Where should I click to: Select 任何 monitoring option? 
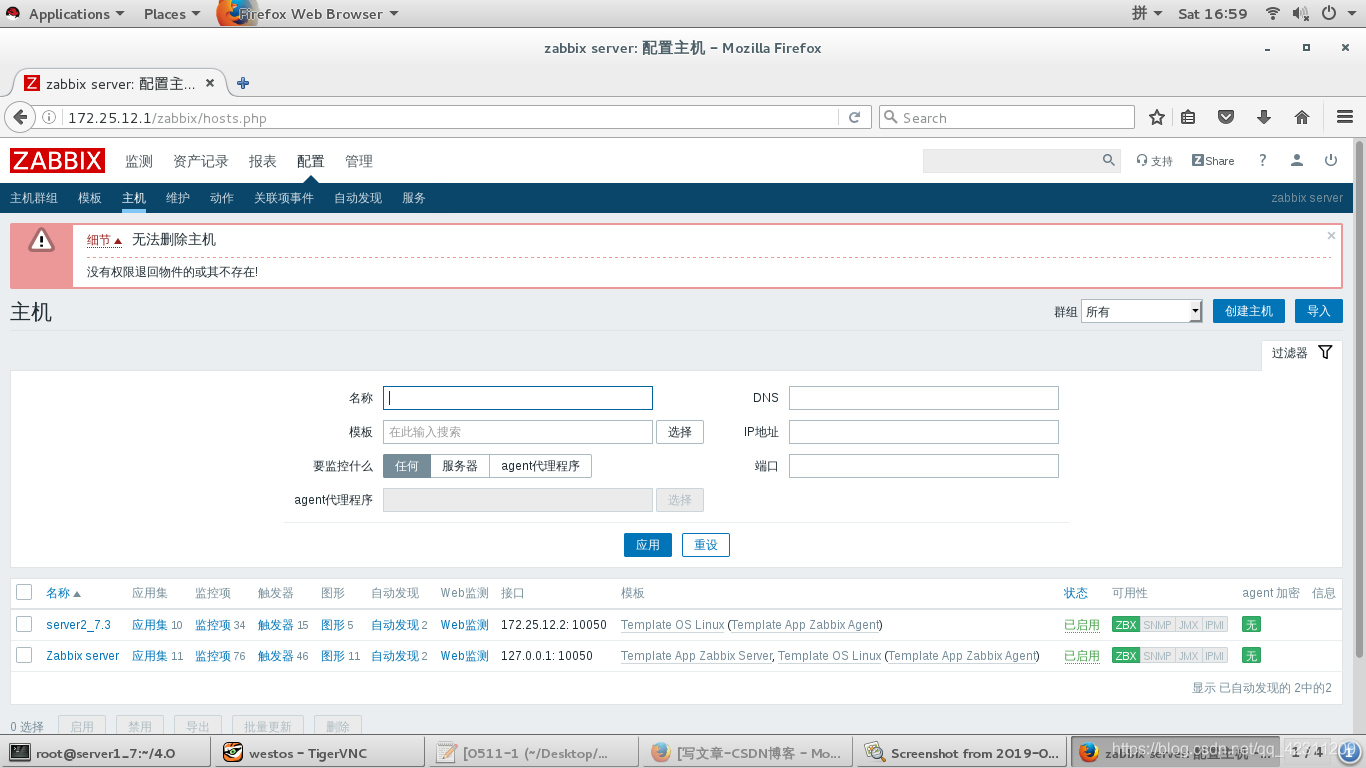click(x=407, y=466)
